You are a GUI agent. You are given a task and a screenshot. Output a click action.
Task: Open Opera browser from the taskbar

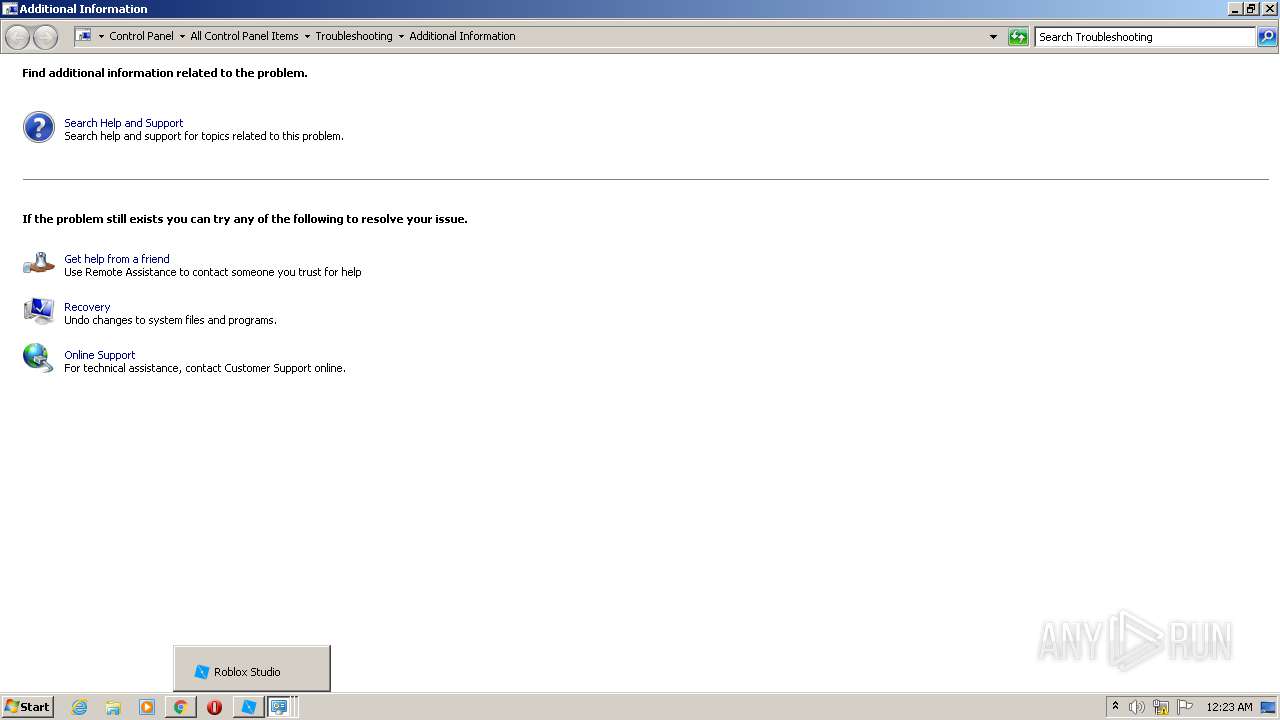coord(214,707)
